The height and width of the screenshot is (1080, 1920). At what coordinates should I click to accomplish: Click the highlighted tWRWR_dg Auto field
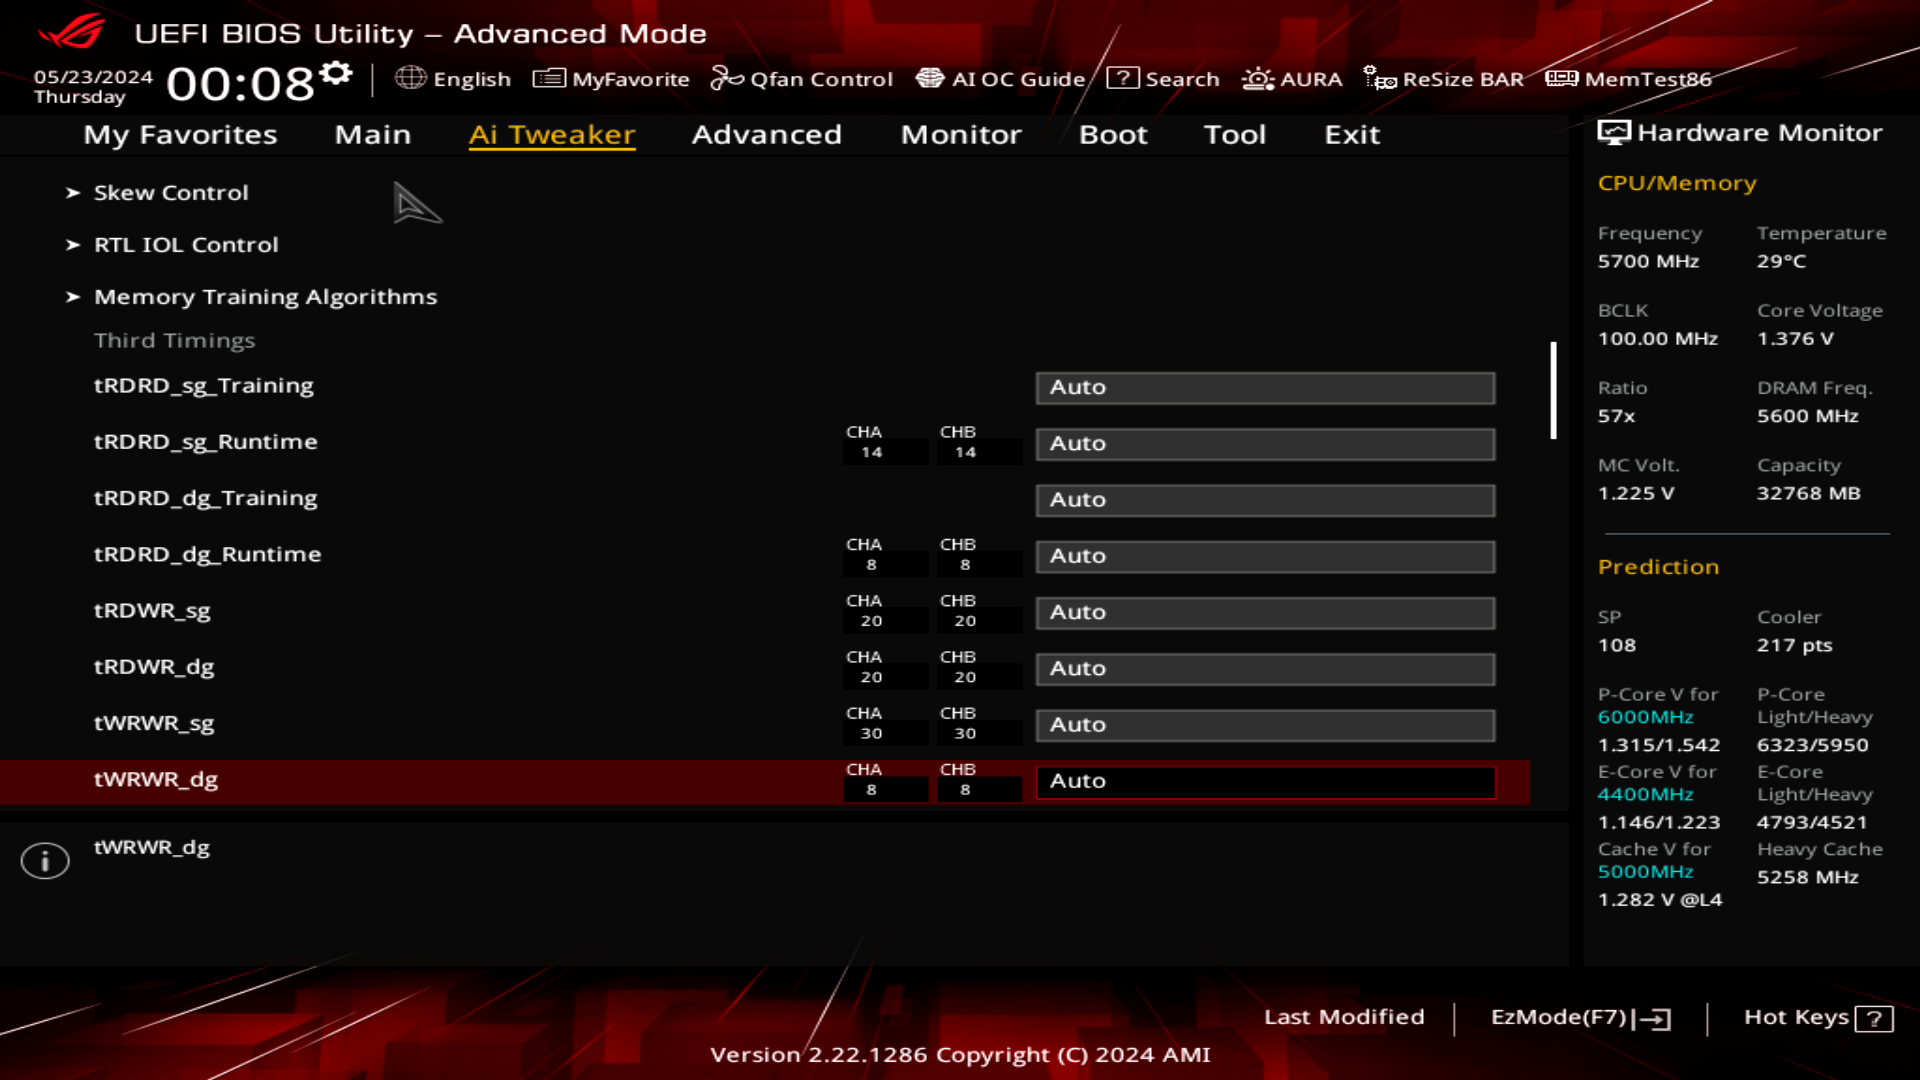pyautogui.click(x=1265, y=782)
